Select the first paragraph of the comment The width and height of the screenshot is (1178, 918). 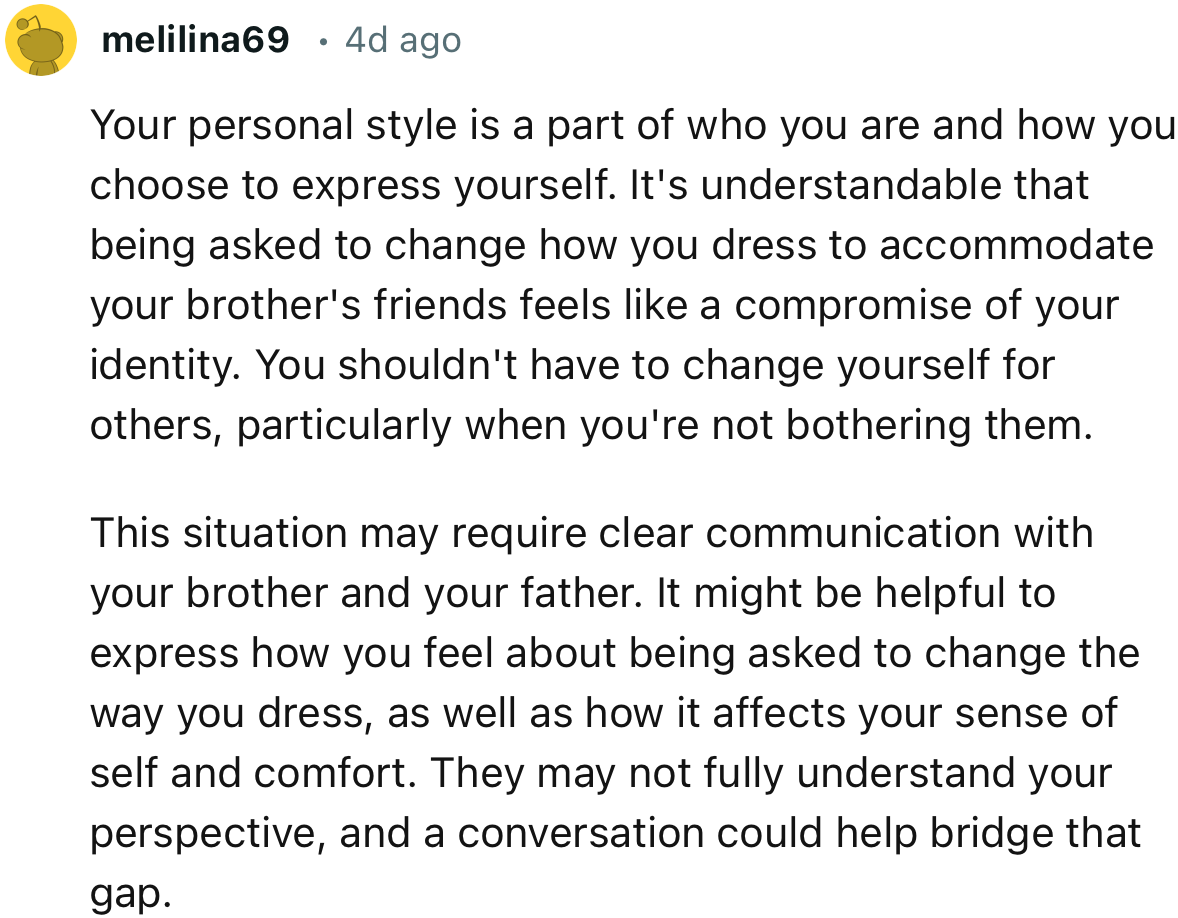(620, 274)
